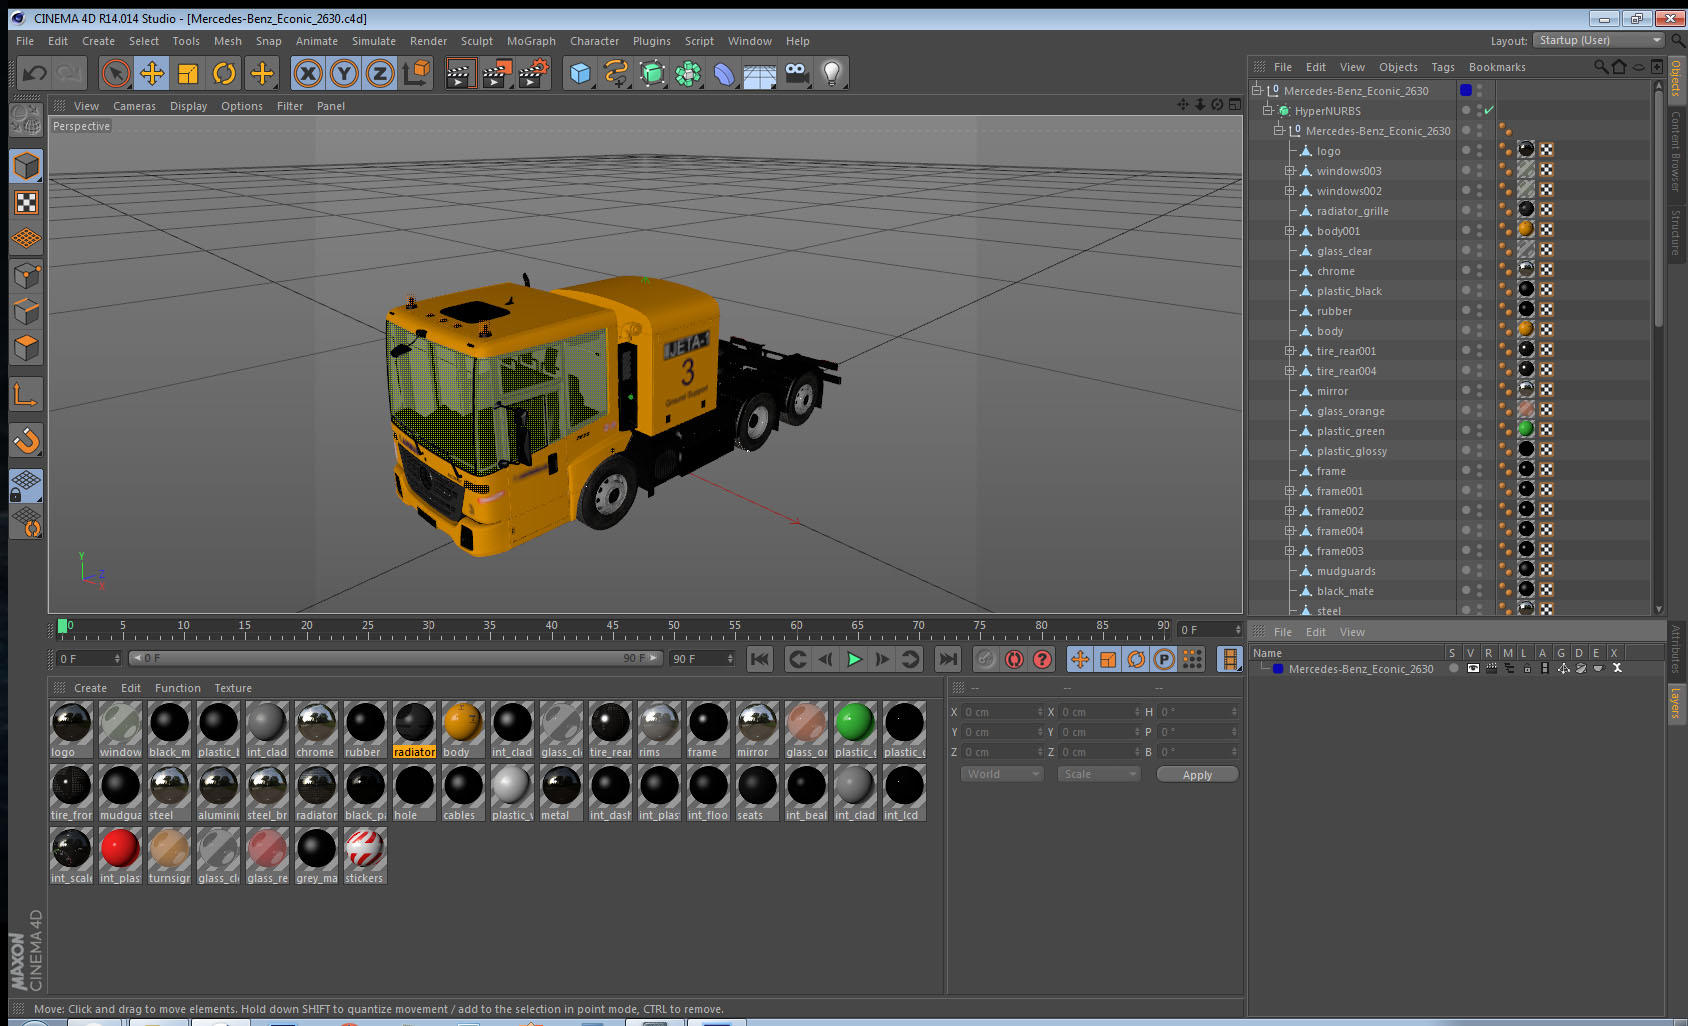Click the Undo arrow icon
1688x1026 pixels.
point(35,73)
